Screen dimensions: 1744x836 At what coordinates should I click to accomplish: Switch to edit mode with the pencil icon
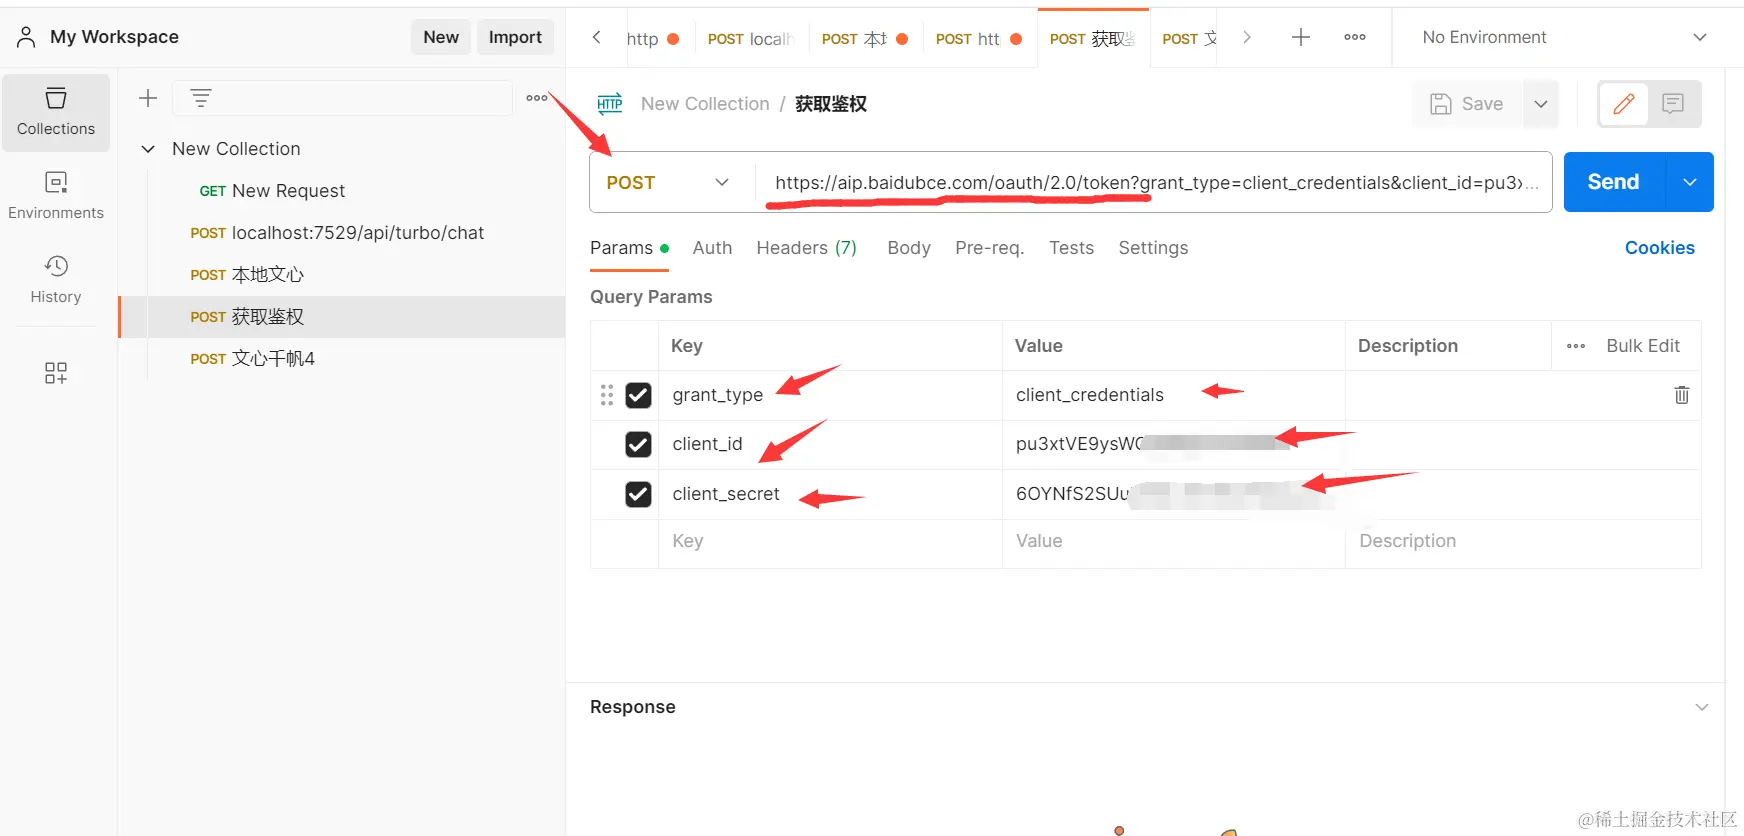1624,104
